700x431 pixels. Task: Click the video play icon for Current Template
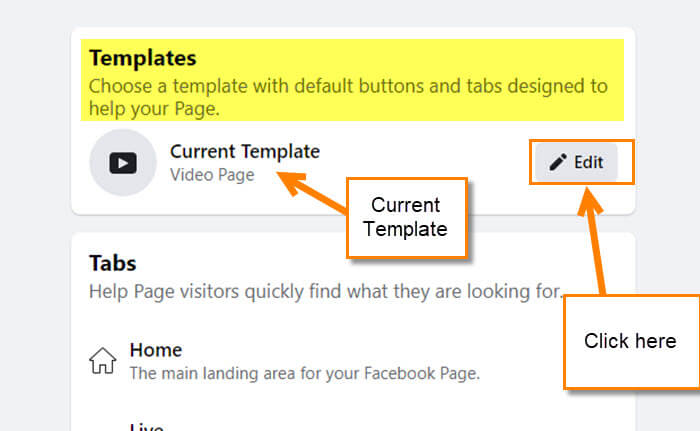(x=123, y=163)
